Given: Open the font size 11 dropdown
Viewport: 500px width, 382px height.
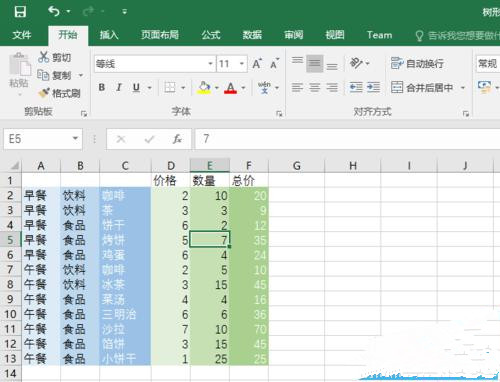Looking at the screenshot, I should pos(242,63).
